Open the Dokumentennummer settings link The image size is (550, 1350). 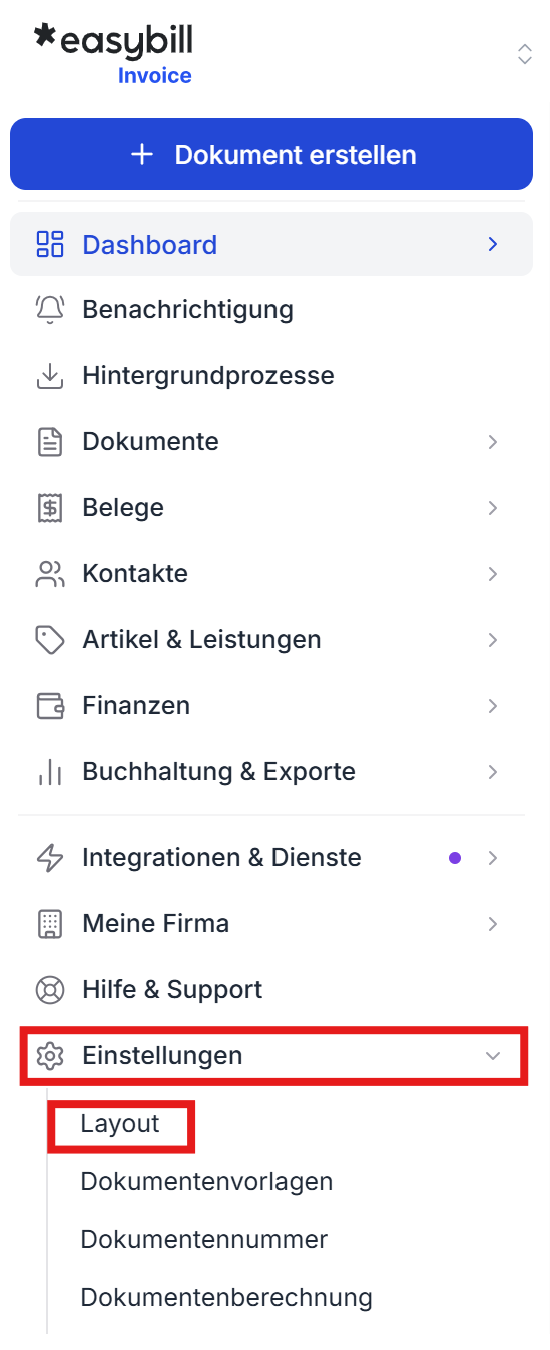click(x=204, y=1240)
